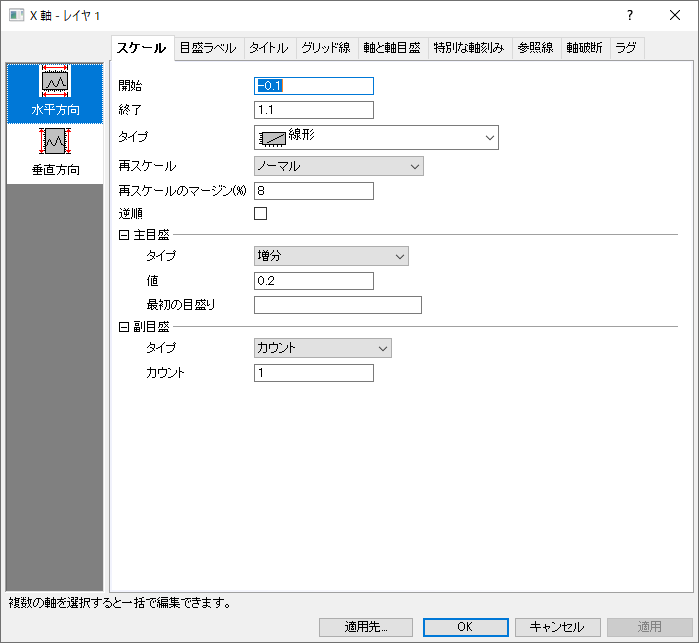Click the 開始 input field
The image size is (699, 643).
[x=314, y=86]
